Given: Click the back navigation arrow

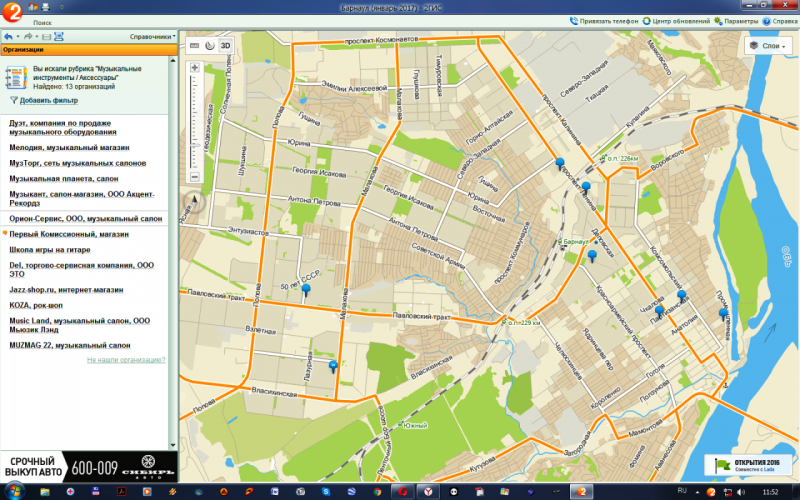Looking at the screenshot, I should pyautogui.click(x=7, y=36).
